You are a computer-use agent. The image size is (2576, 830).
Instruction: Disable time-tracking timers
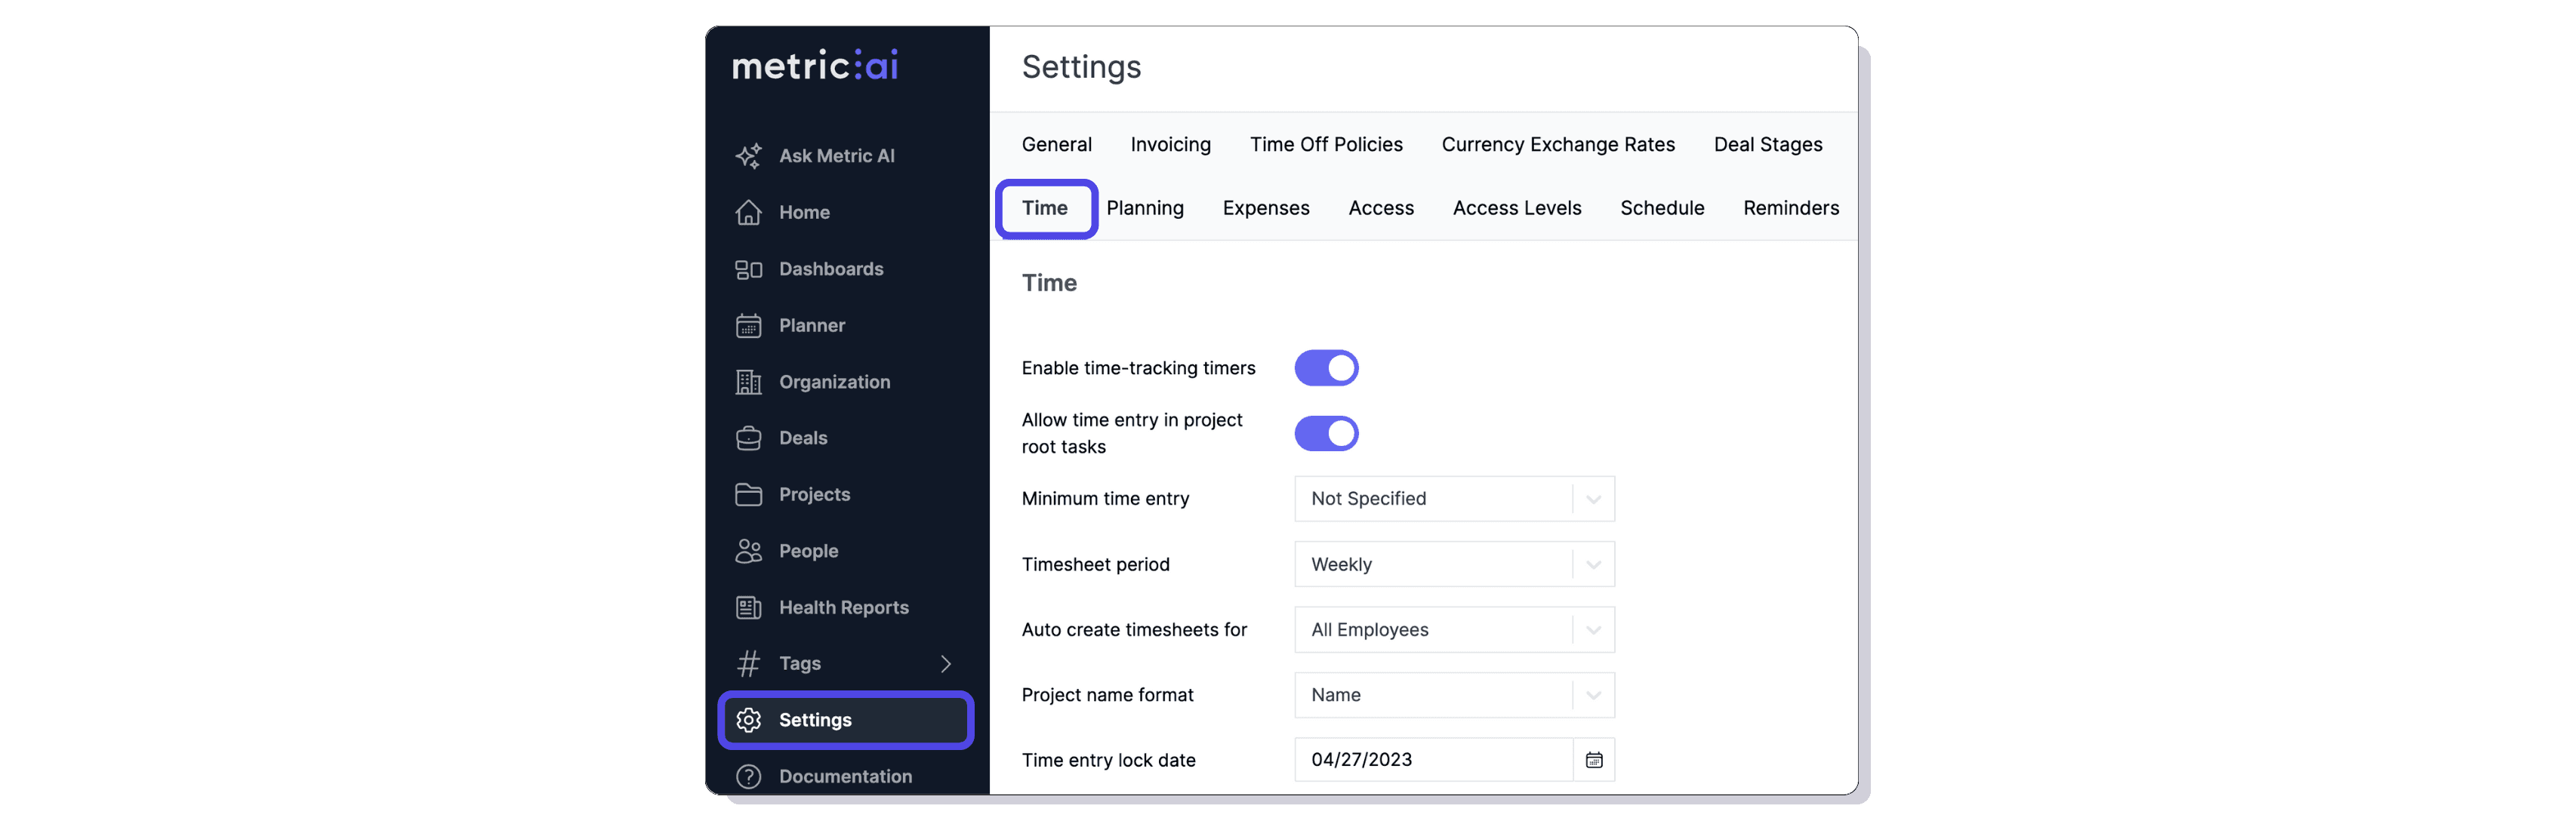1326,367
